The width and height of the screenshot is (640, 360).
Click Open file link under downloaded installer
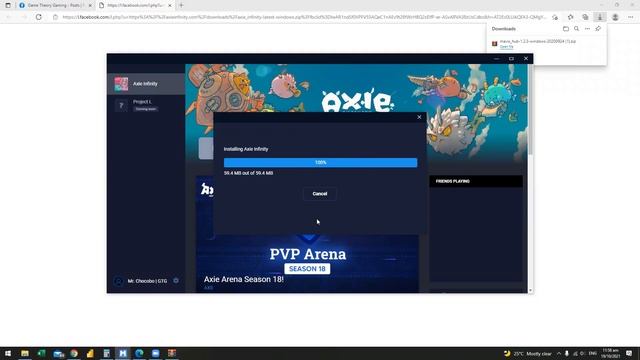pyautogui.click(x=507, y=47)
